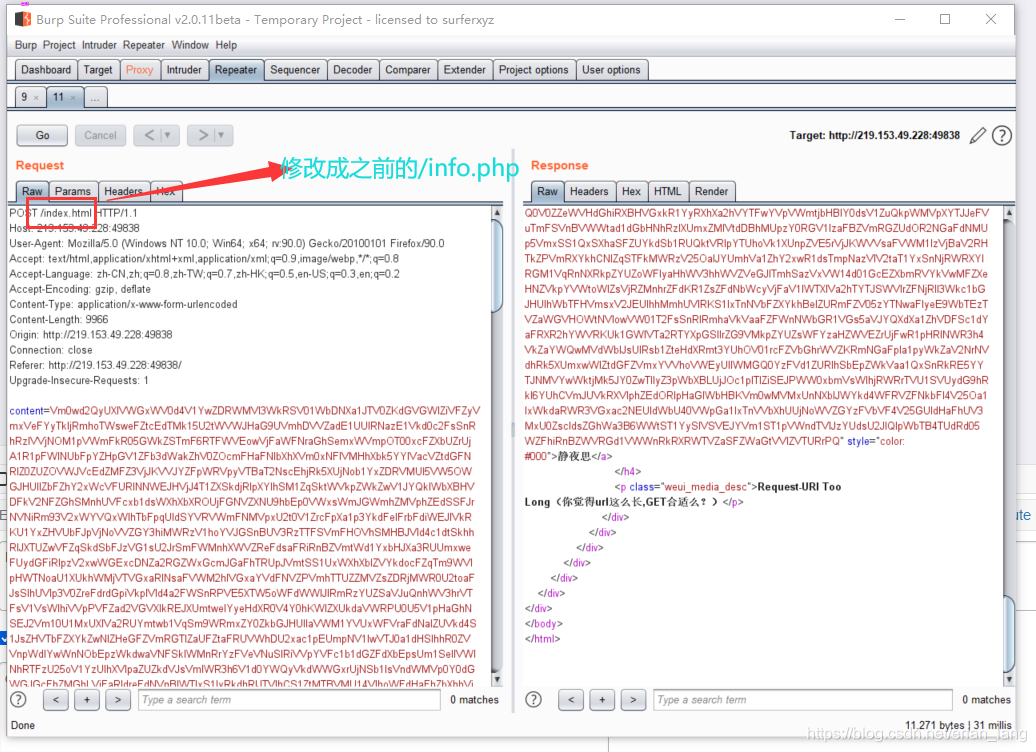Show response Raw view
The image size is (1036, 752).
click(x=547, y=192)
